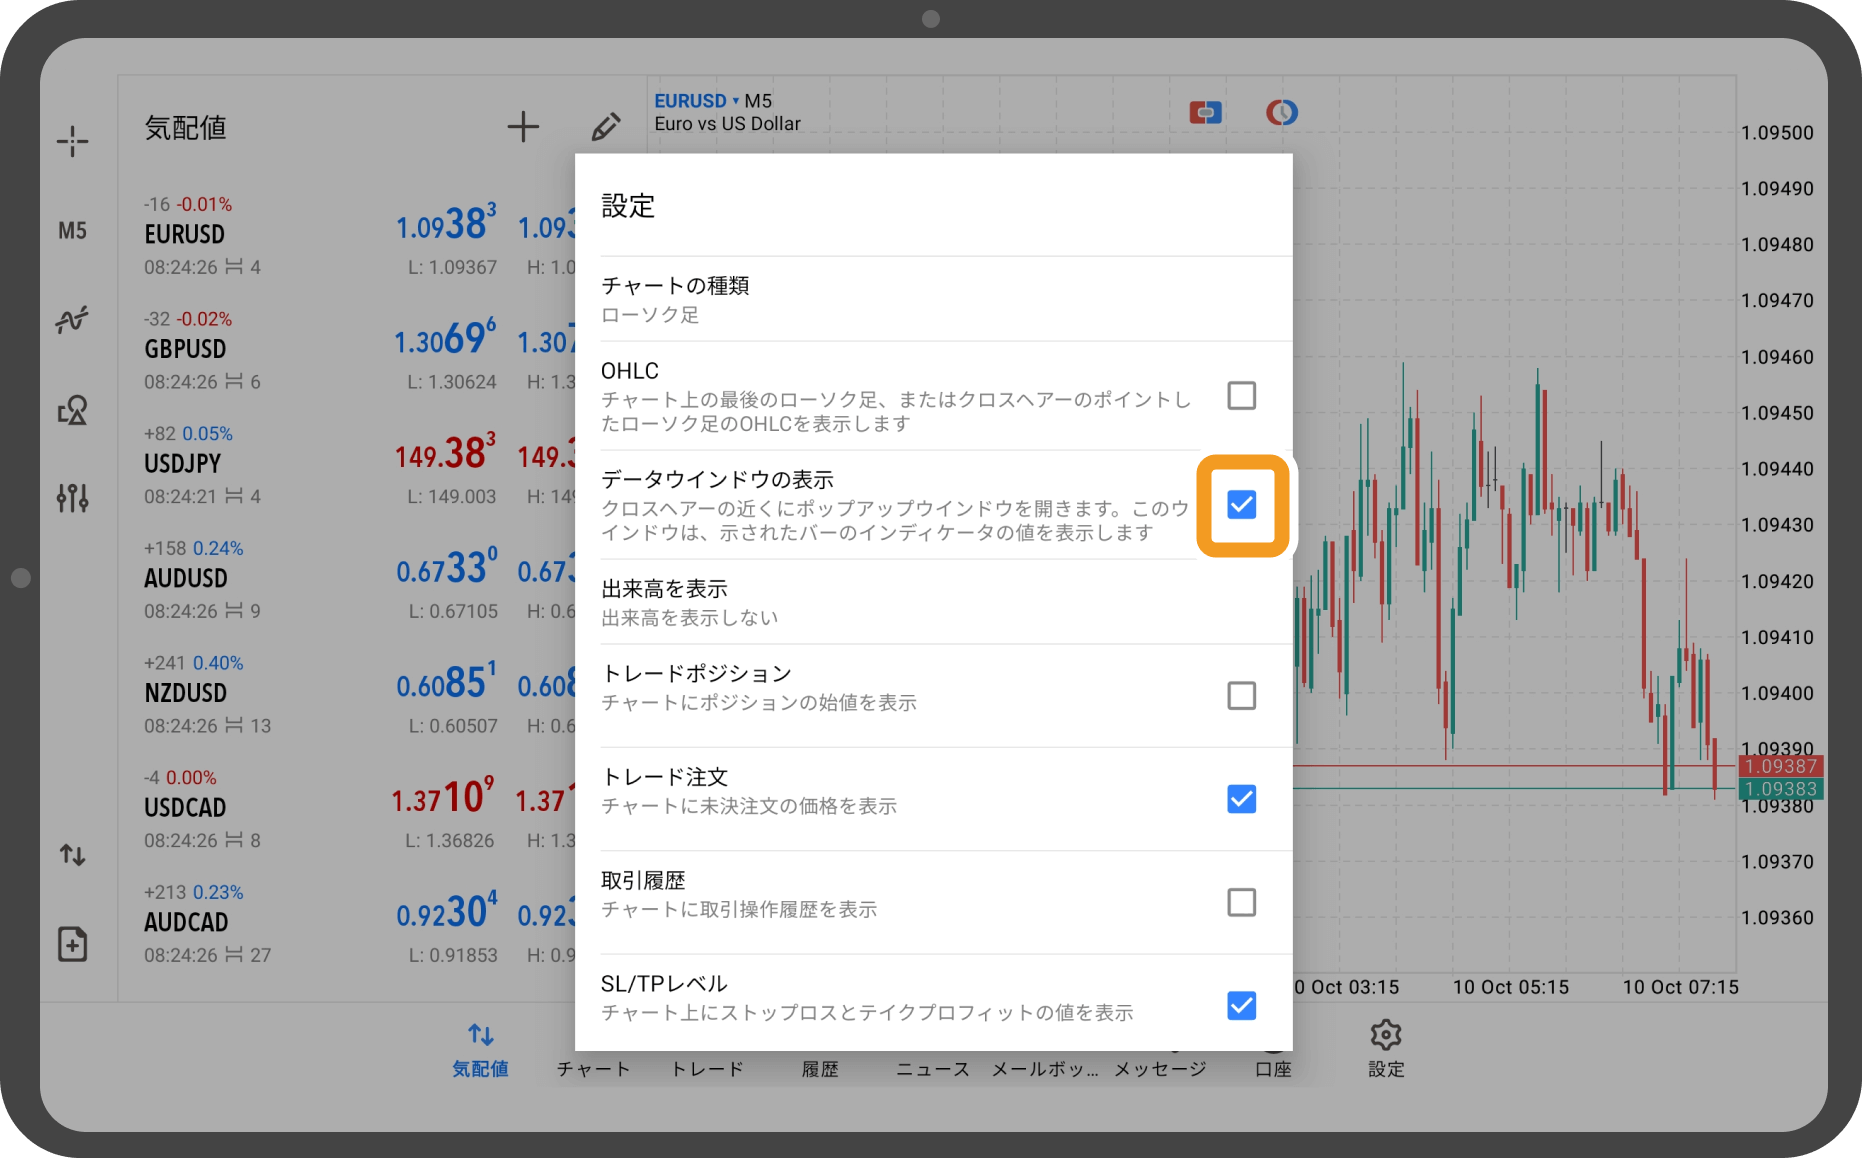This screenshot has width=1862, height=1158.
Task: Click Euro vs US Dollar chart subtitle
Action: click(x=727, y=124)
